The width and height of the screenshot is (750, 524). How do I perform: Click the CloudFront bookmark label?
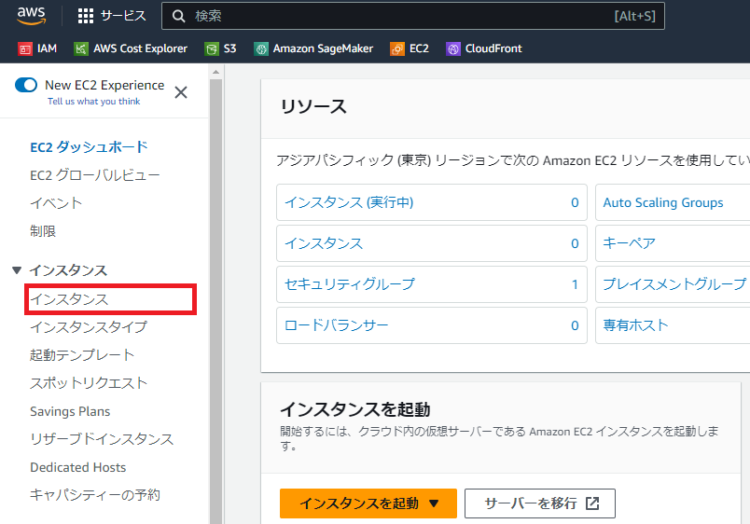[493, 48]
